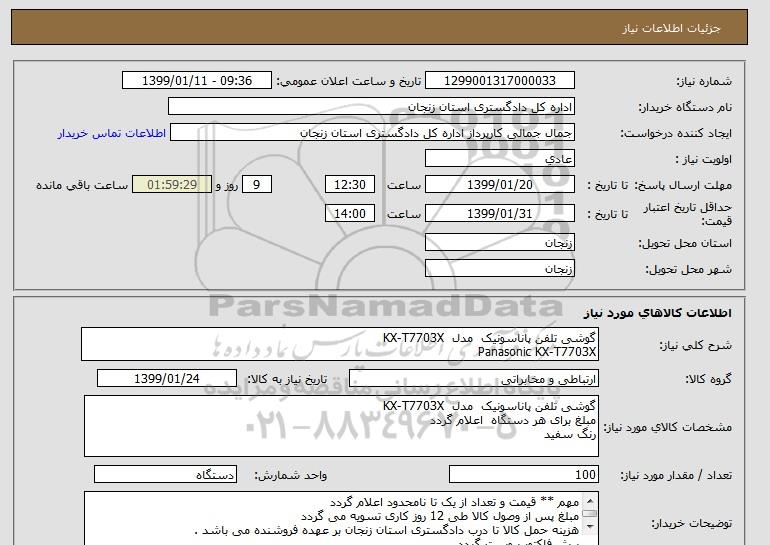Click the delivery city field (شهر محل تحویل: زنجان)
The image size is (770, 545).
(499, 269)
